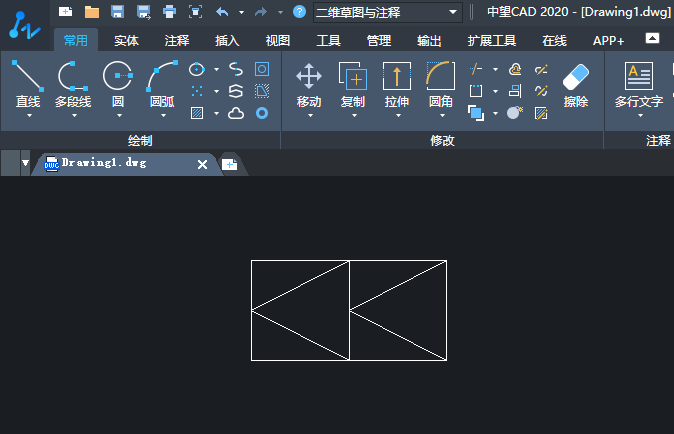Expand the dropdown under 多行文字
Viewport: 674px width, 434px height.
[640, 116]
